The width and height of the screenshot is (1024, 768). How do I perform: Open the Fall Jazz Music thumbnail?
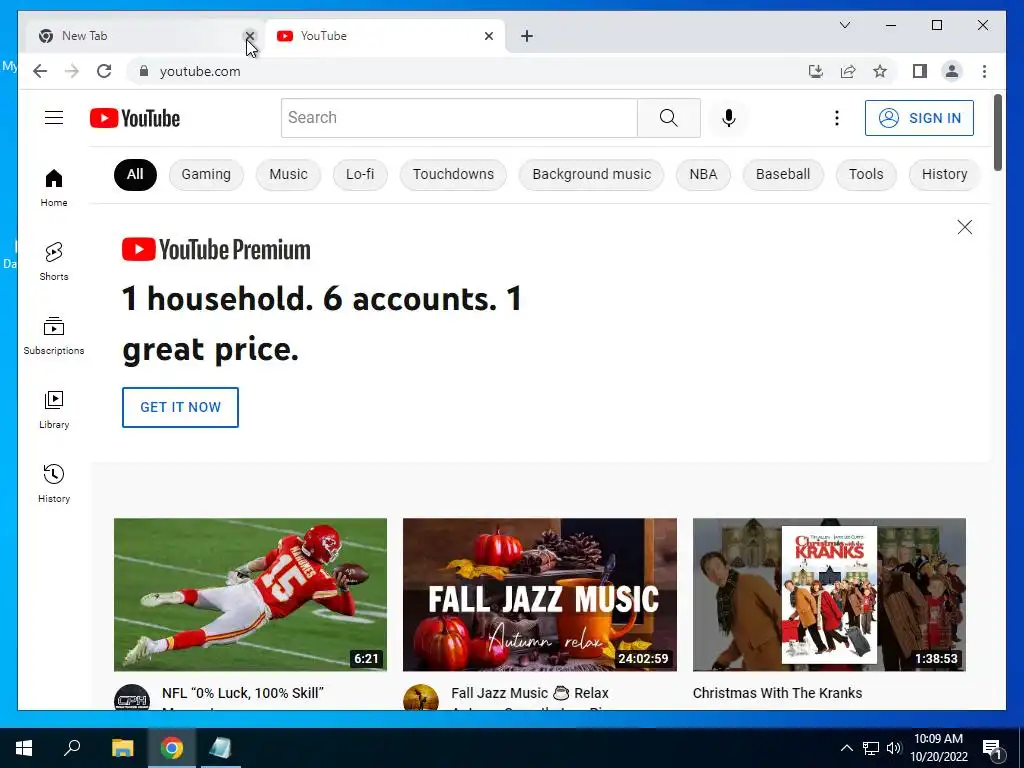coord(539,595)
